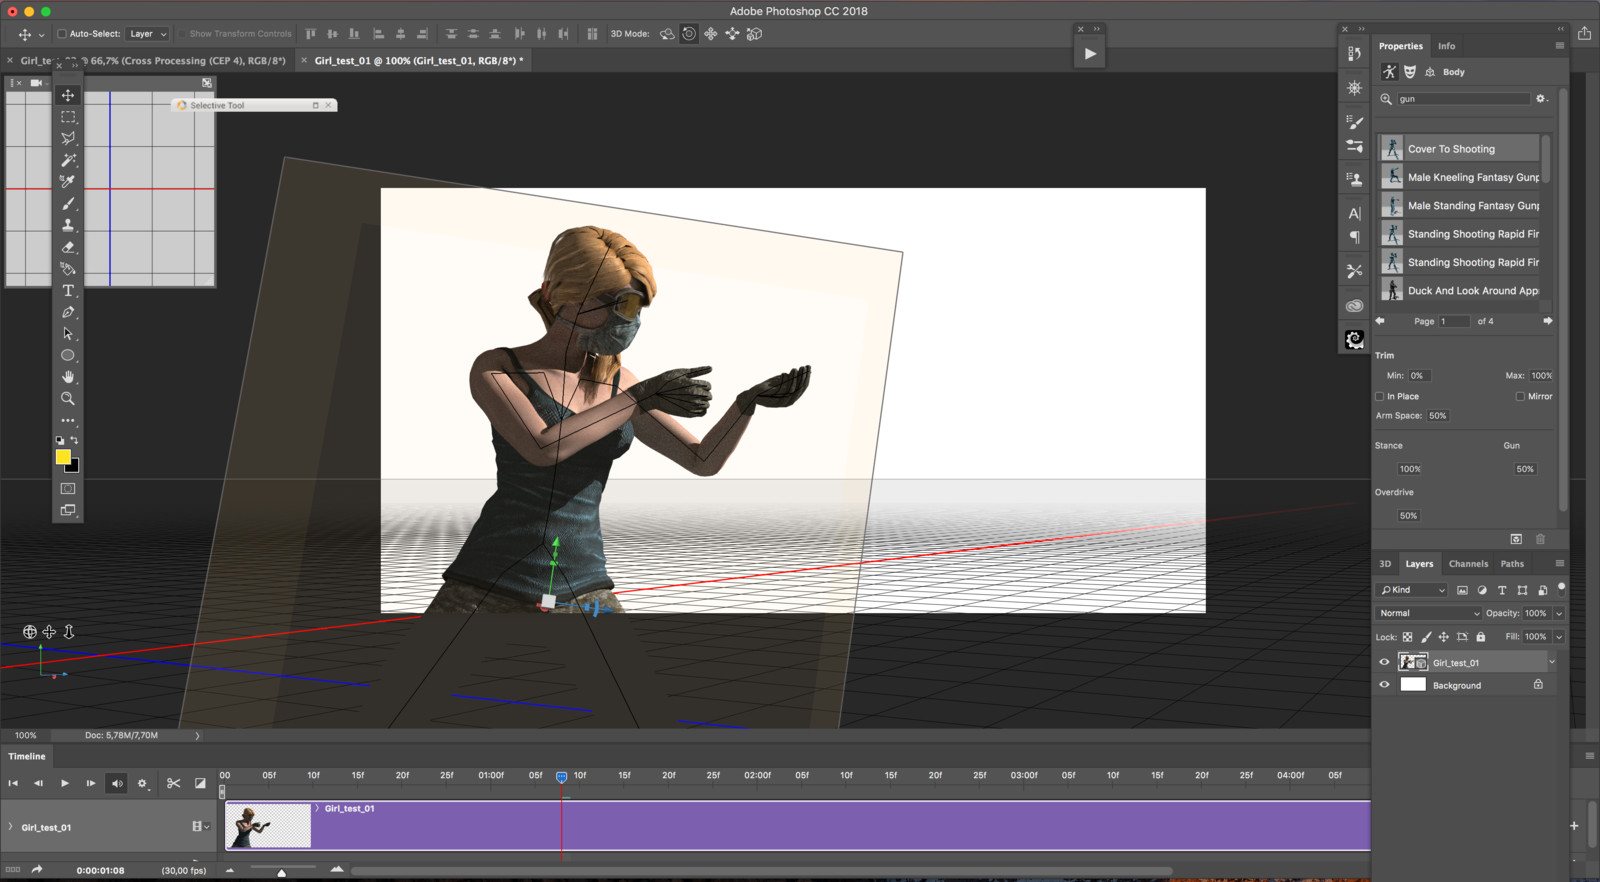The width and height of the screenshot is (1600, 882).
Task: Select the Move tool in the toolbox
Action: click(x=68, y=95)
